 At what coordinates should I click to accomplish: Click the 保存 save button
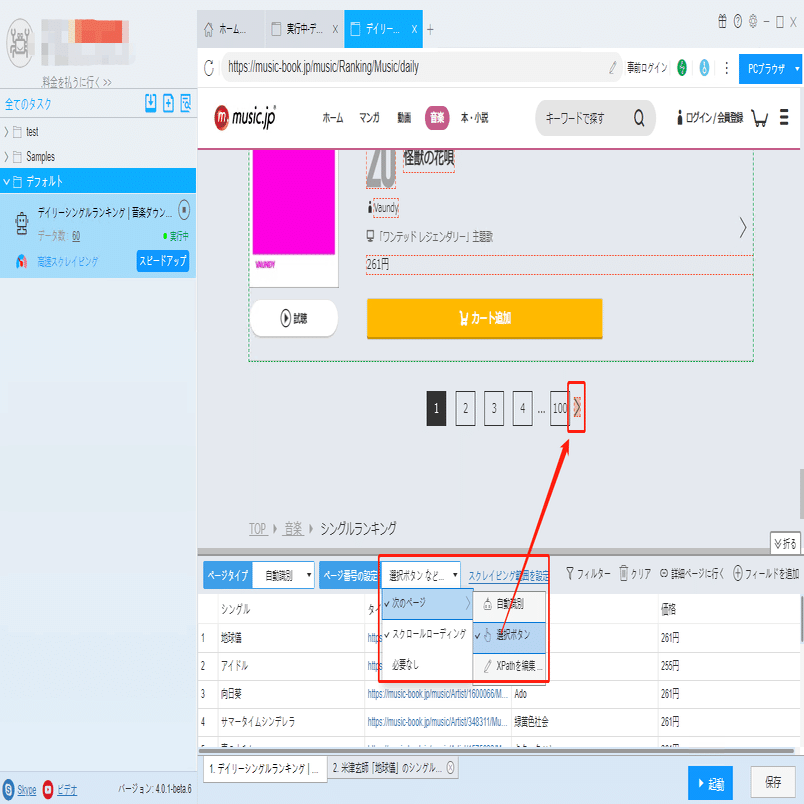(x=773, y=782)
